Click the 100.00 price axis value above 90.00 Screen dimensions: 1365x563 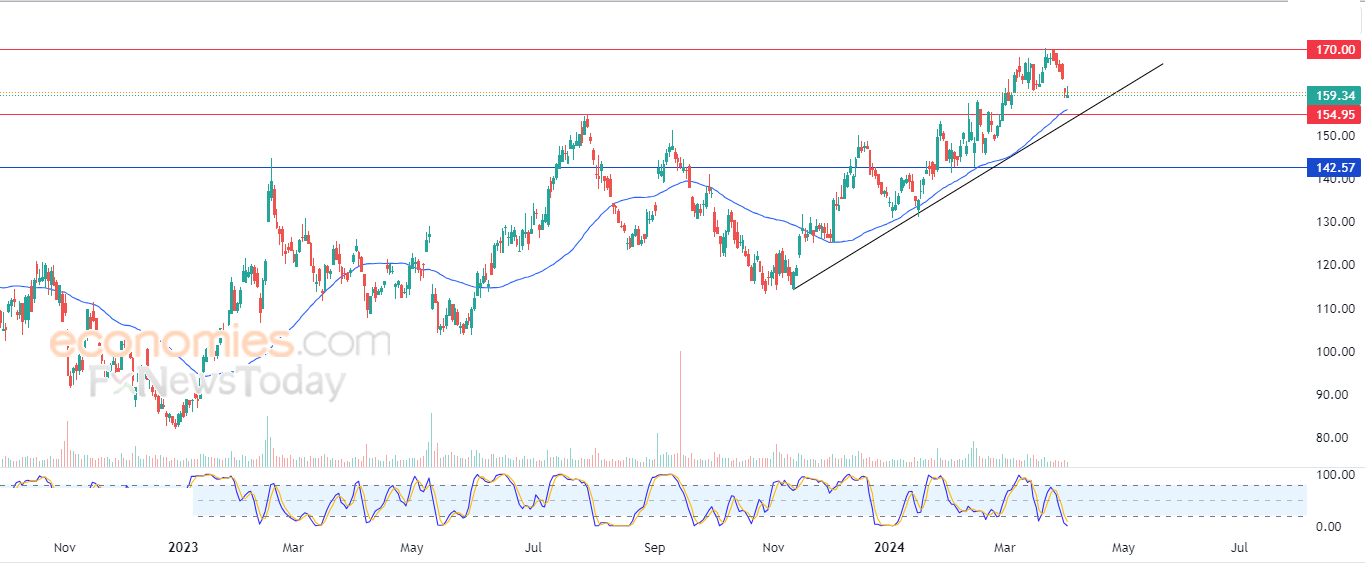click(1336, 352)
